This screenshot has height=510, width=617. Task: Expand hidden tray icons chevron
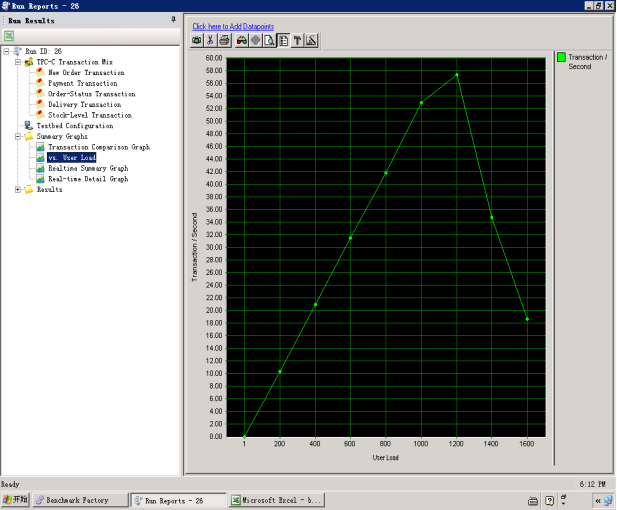point(598,501)
